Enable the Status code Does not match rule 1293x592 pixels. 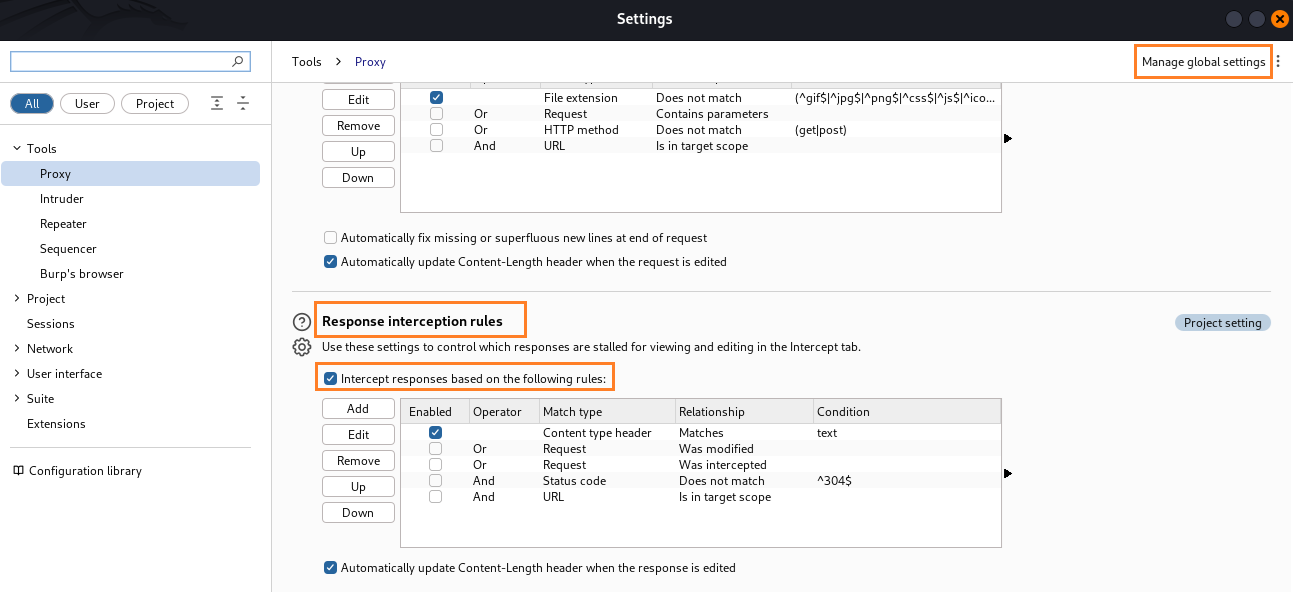[436, 481]
